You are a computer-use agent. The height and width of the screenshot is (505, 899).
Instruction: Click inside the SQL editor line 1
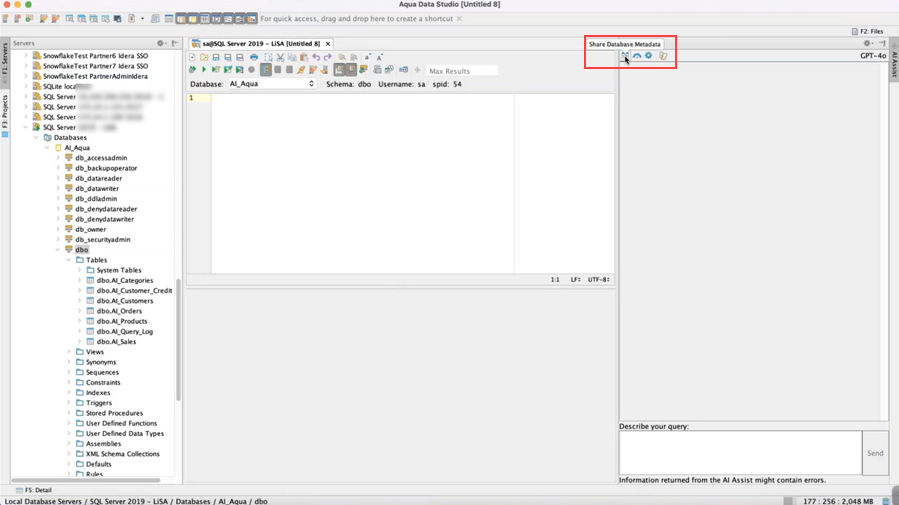pyautogui.click(x=362, y=98)
